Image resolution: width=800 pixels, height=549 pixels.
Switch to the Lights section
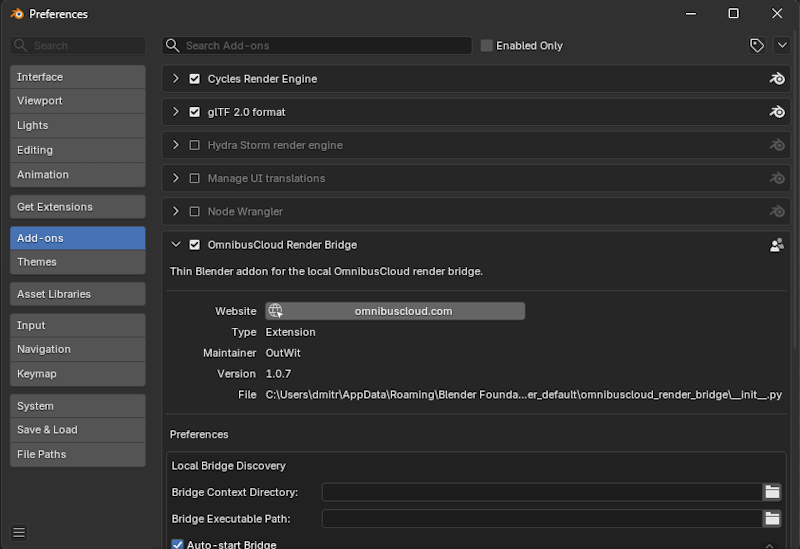pyautogui.click(x=78, y=126)
